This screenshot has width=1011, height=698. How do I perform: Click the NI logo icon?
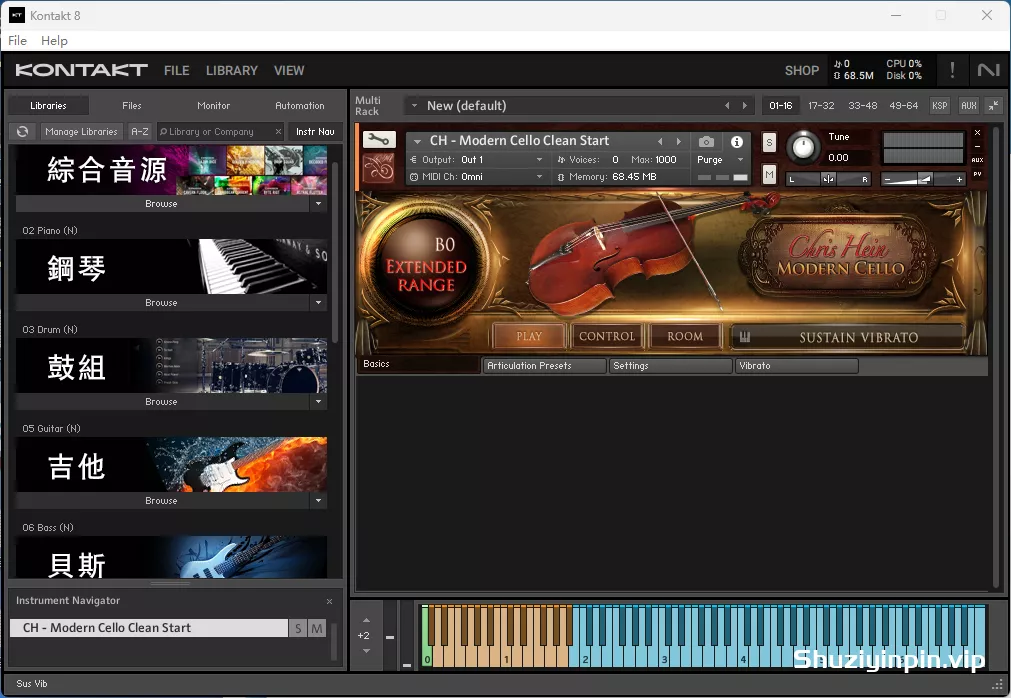[x=988, y=70]
